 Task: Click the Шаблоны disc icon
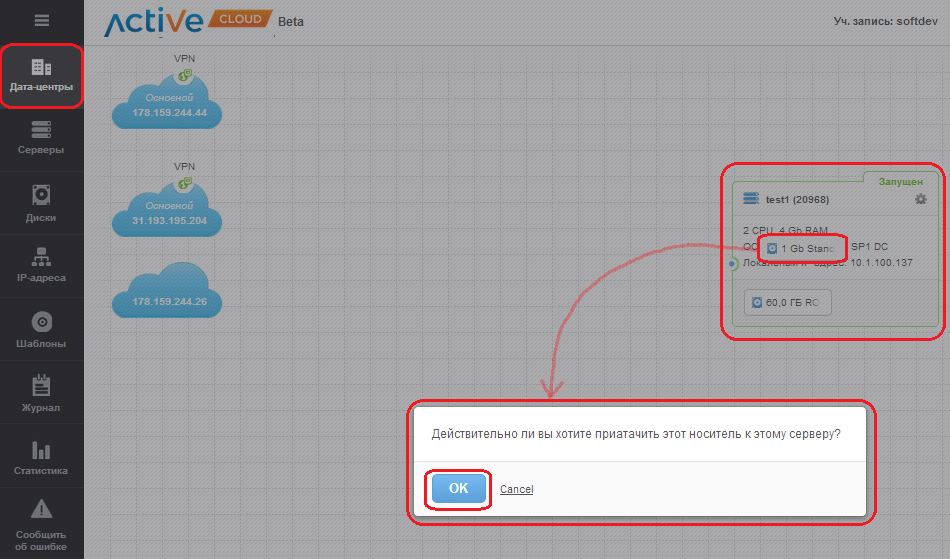[41, 322]
